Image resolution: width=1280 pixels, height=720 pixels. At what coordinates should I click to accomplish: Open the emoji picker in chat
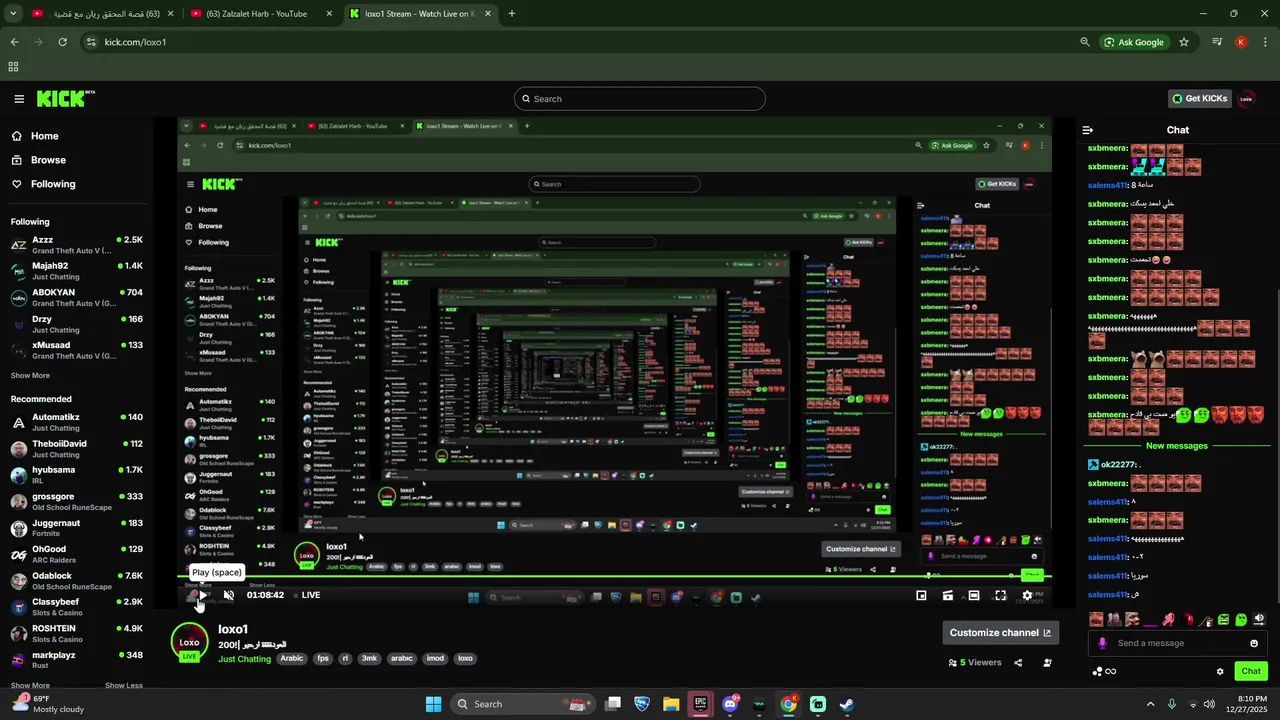point(1254,643)
